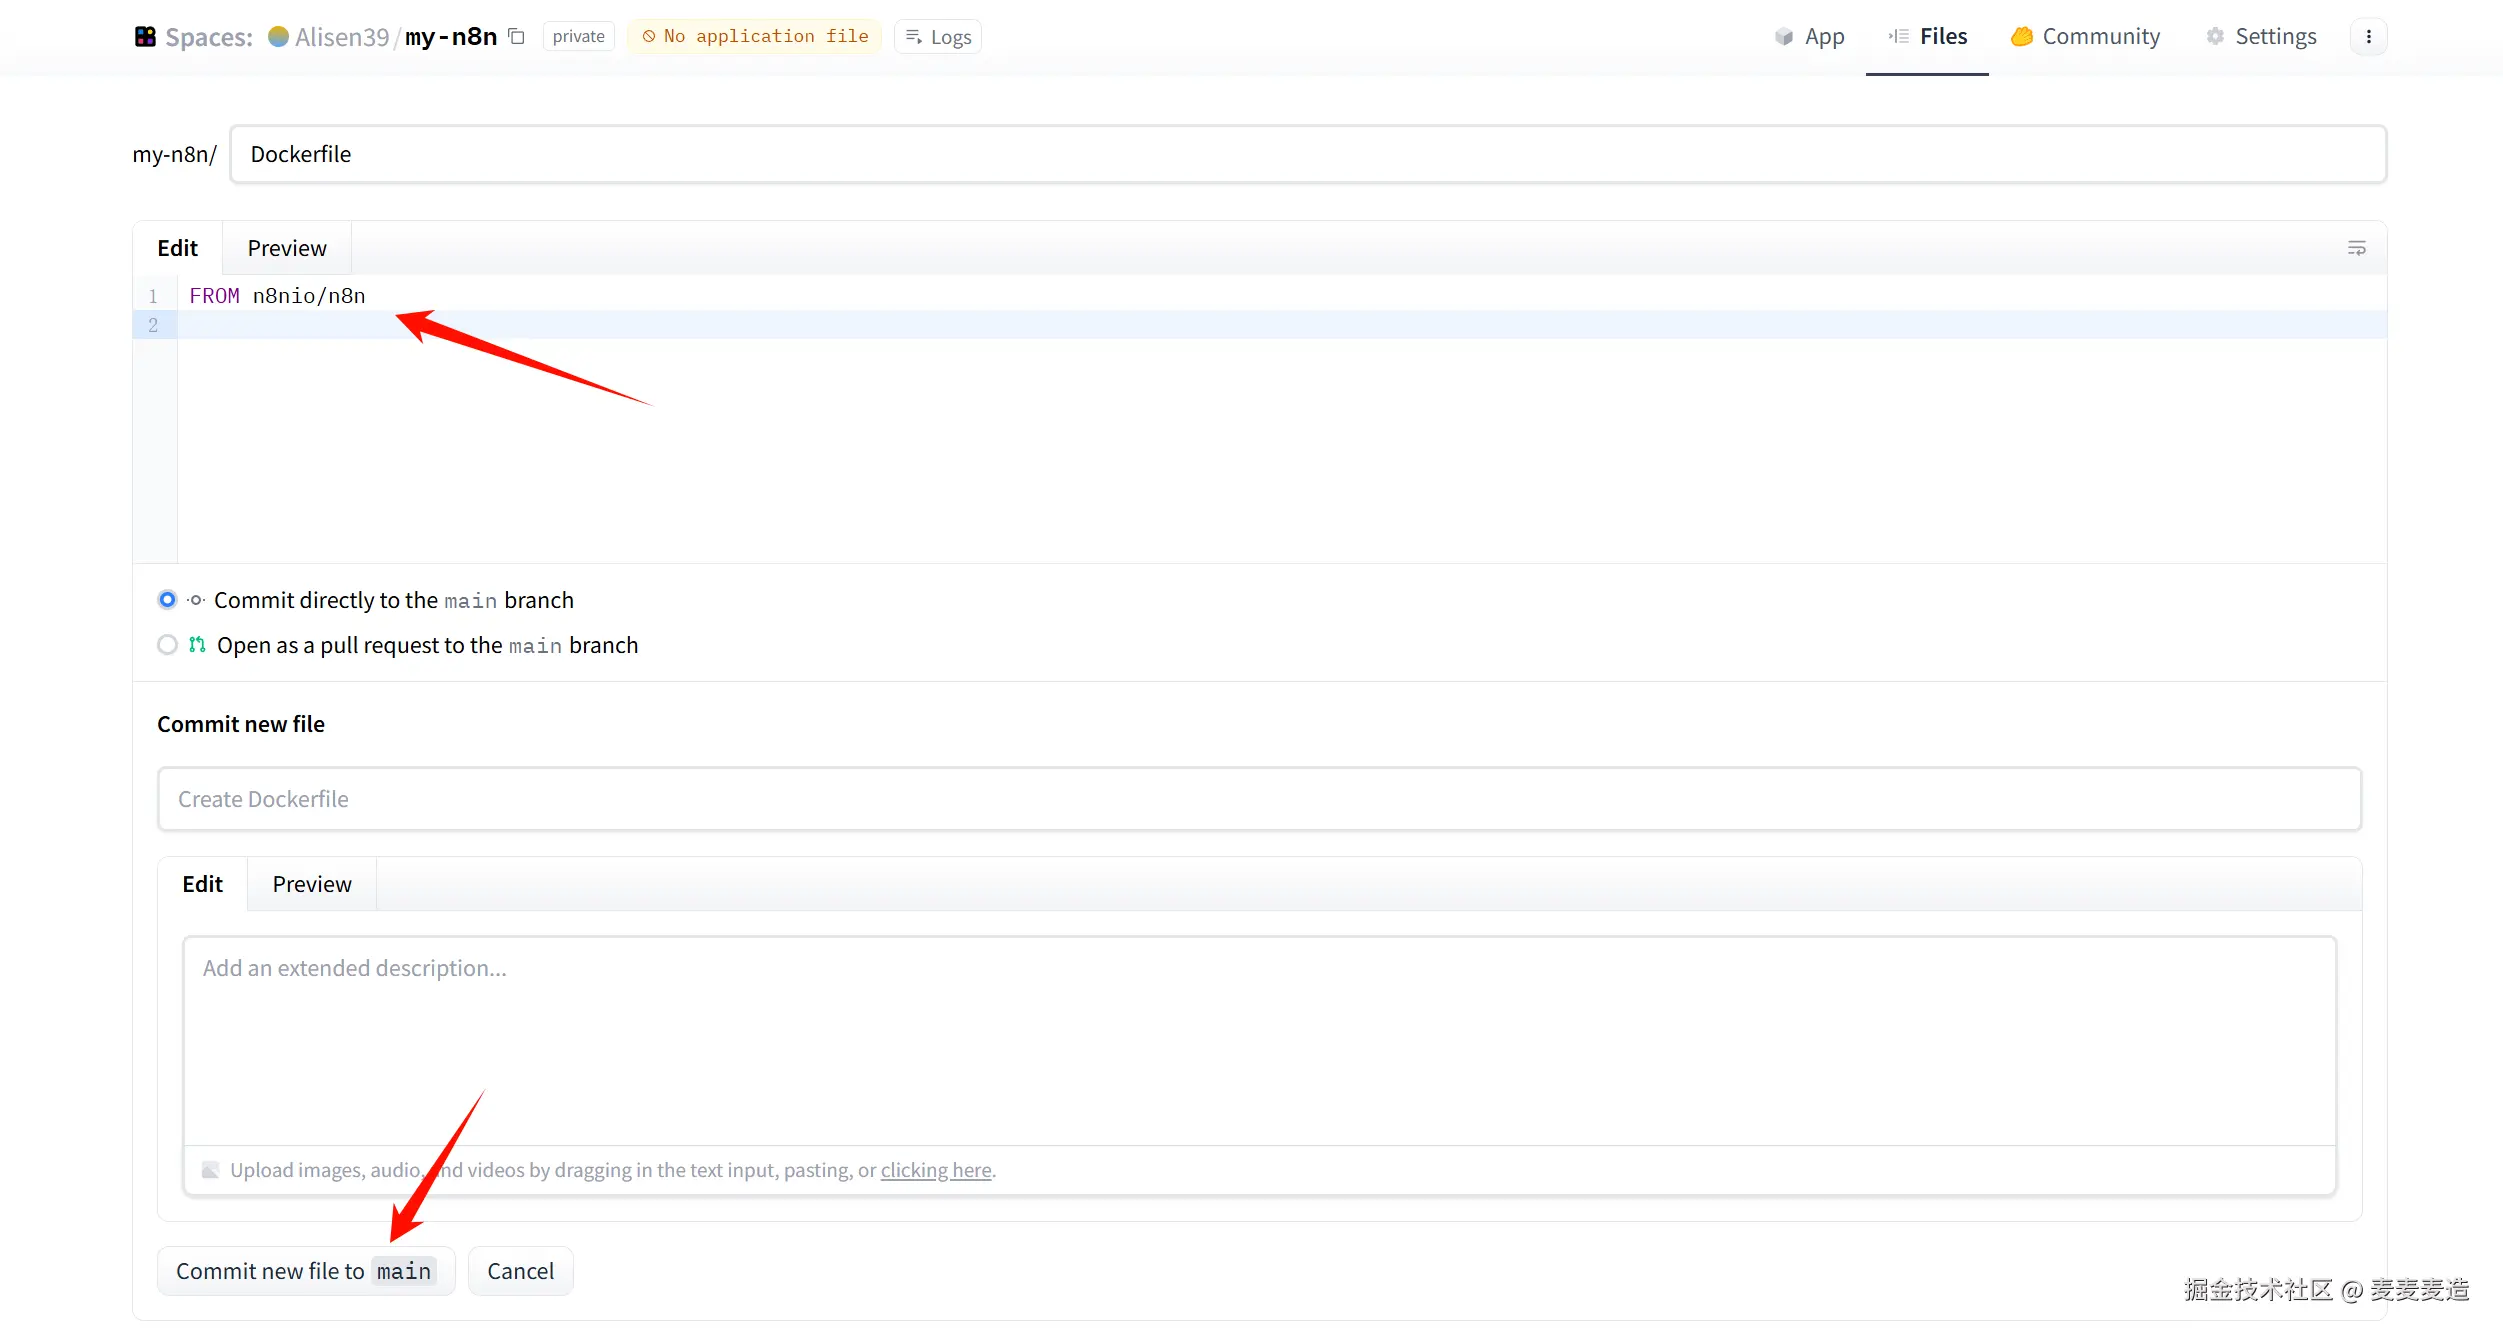
Task: Switch to file editor Preview tab
Action: (x=287, y=248)
